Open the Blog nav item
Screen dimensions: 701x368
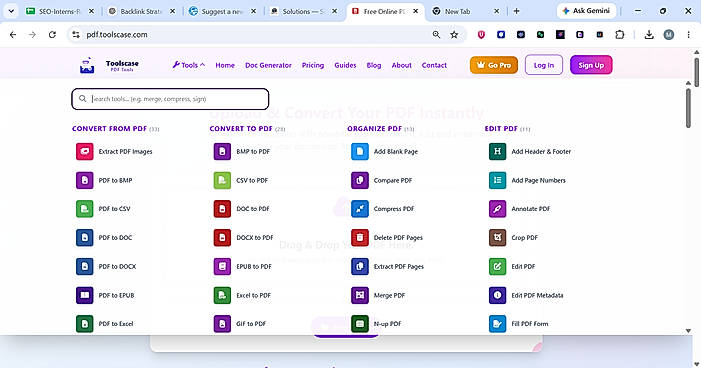coord(374,65)
